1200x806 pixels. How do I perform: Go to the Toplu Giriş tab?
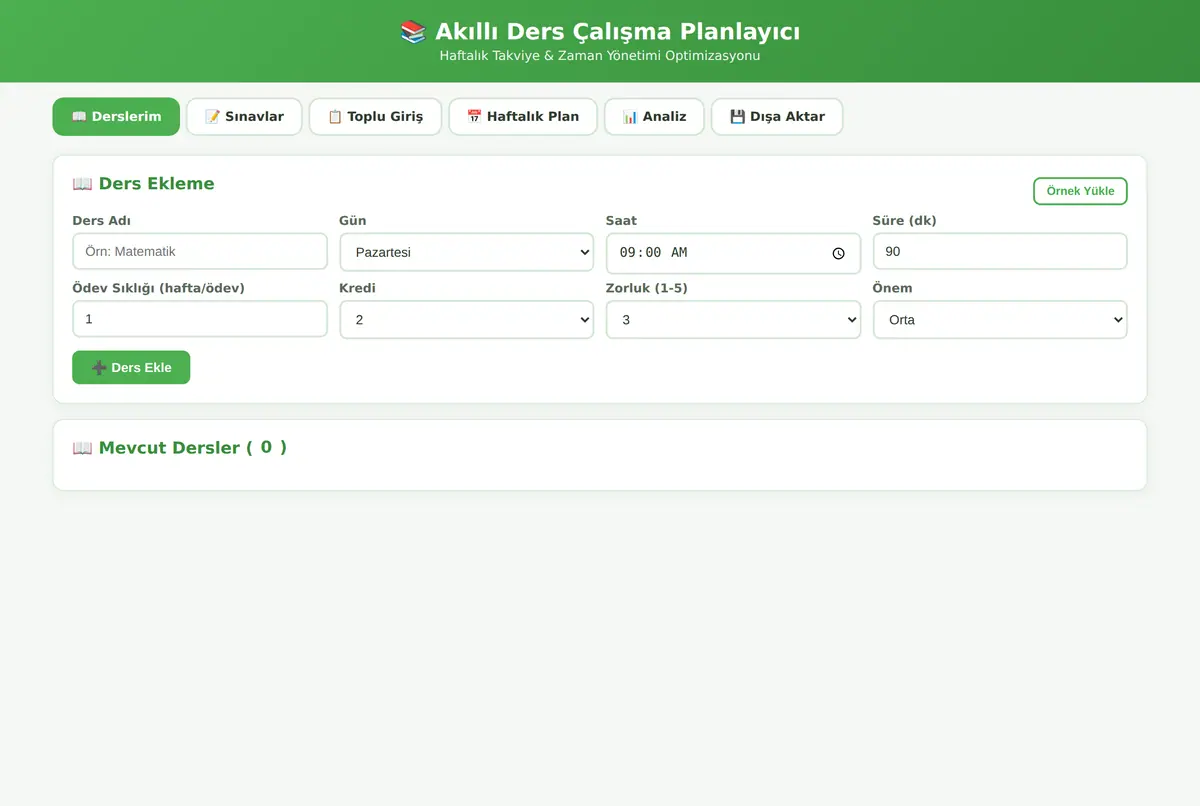pos(375,116)
